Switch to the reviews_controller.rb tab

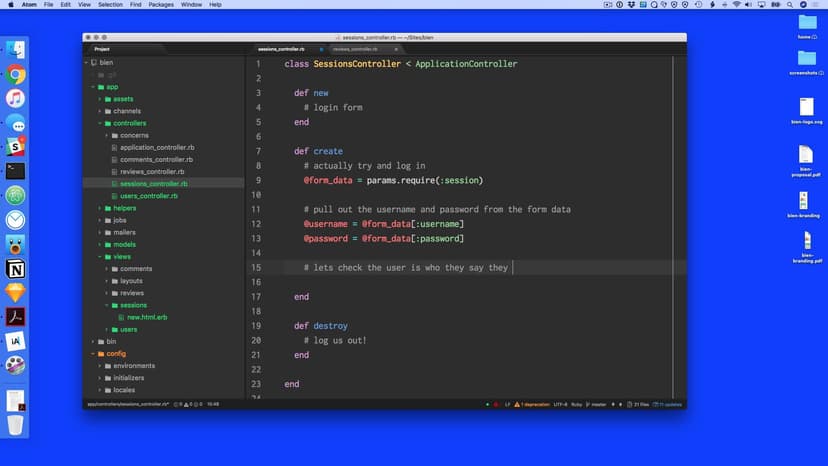point(355,48)
